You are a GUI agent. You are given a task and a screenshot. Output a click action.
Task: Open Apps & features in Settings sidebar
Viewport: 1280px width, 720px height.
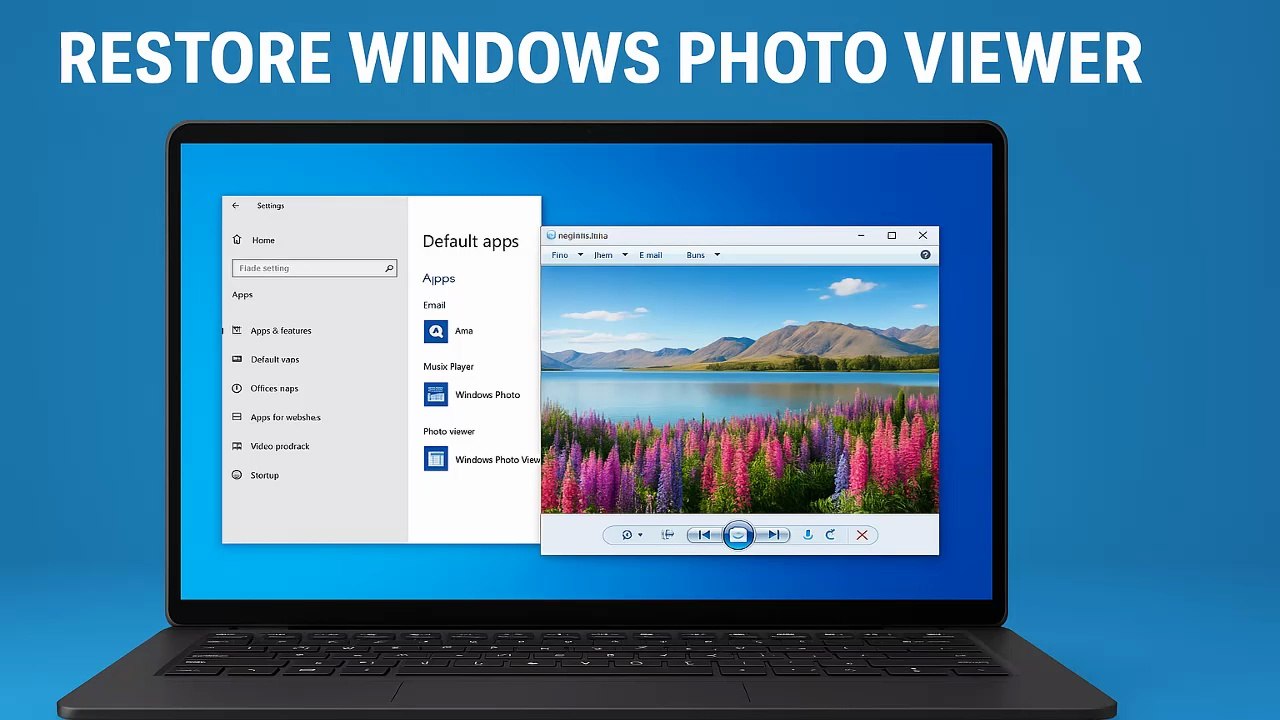pos(271,331)
